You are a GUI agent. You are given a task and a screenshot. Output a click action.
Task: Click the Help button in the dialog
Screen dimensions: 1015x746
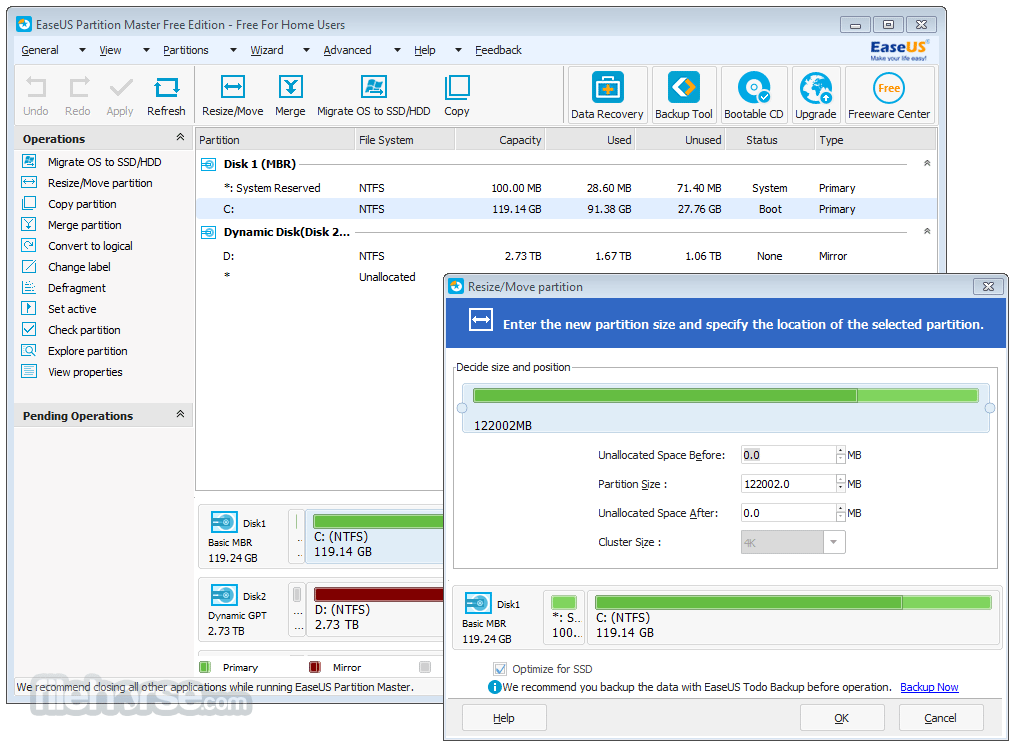[x=504, y=718]
